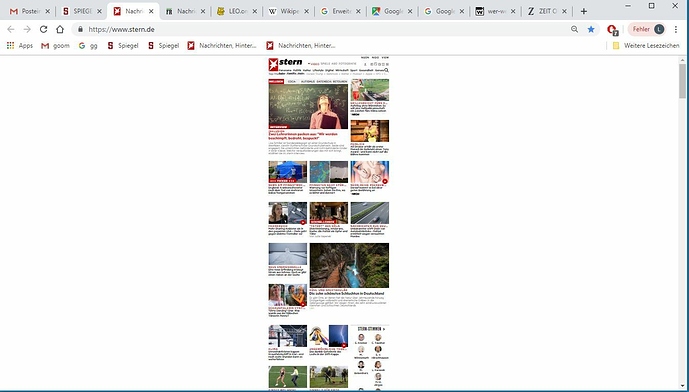The height and width of the screenshot is (392, 689).
Task: Click the vertical scrollbar thumb
Action: [682, 81]
